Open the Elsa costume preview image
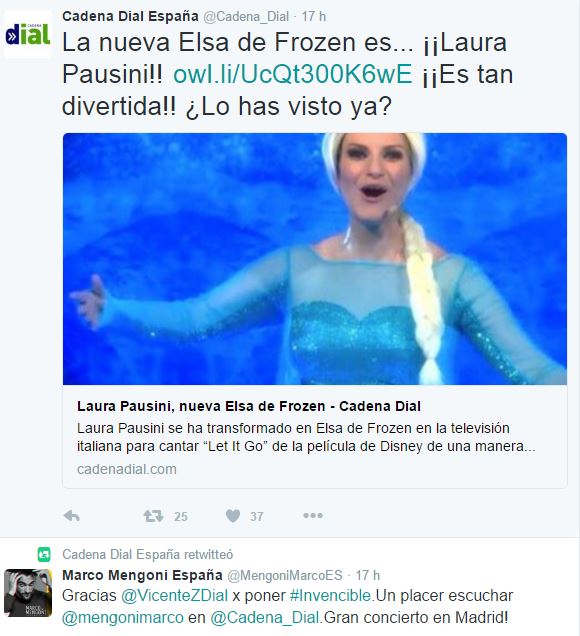580x636 pixels. click(315, 259)
